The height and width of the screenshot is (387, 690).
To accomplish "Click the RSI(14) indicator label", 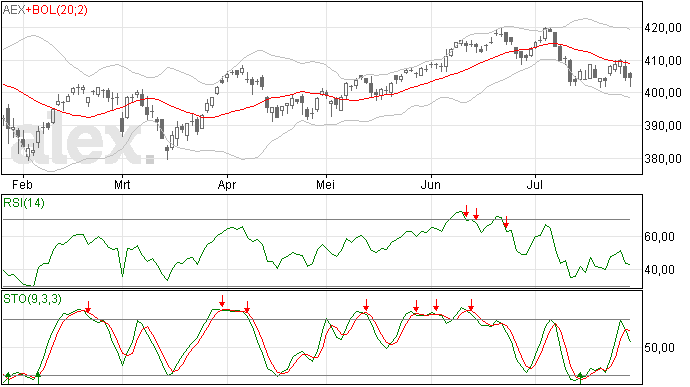I will click(x=24, y=203).
